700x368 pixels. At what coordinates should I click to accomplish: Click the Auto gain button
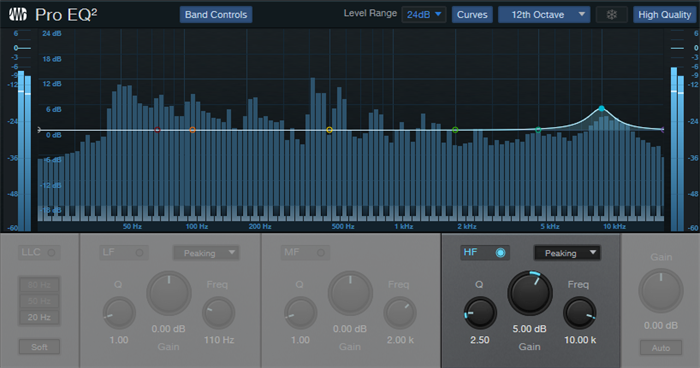coord(661,347)
